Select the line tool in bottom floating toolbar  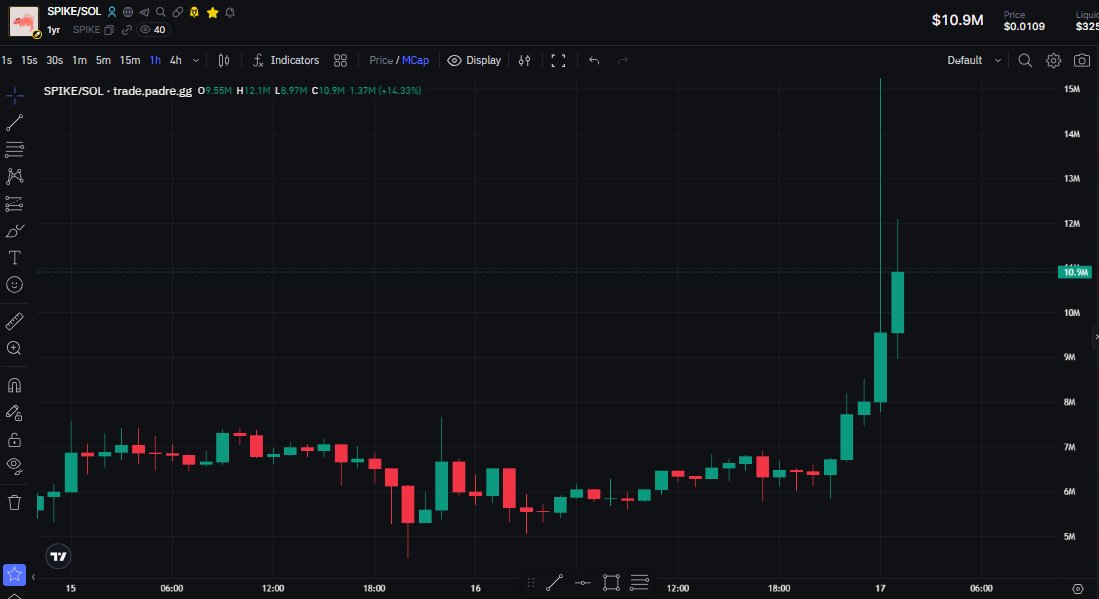[554, 582]
